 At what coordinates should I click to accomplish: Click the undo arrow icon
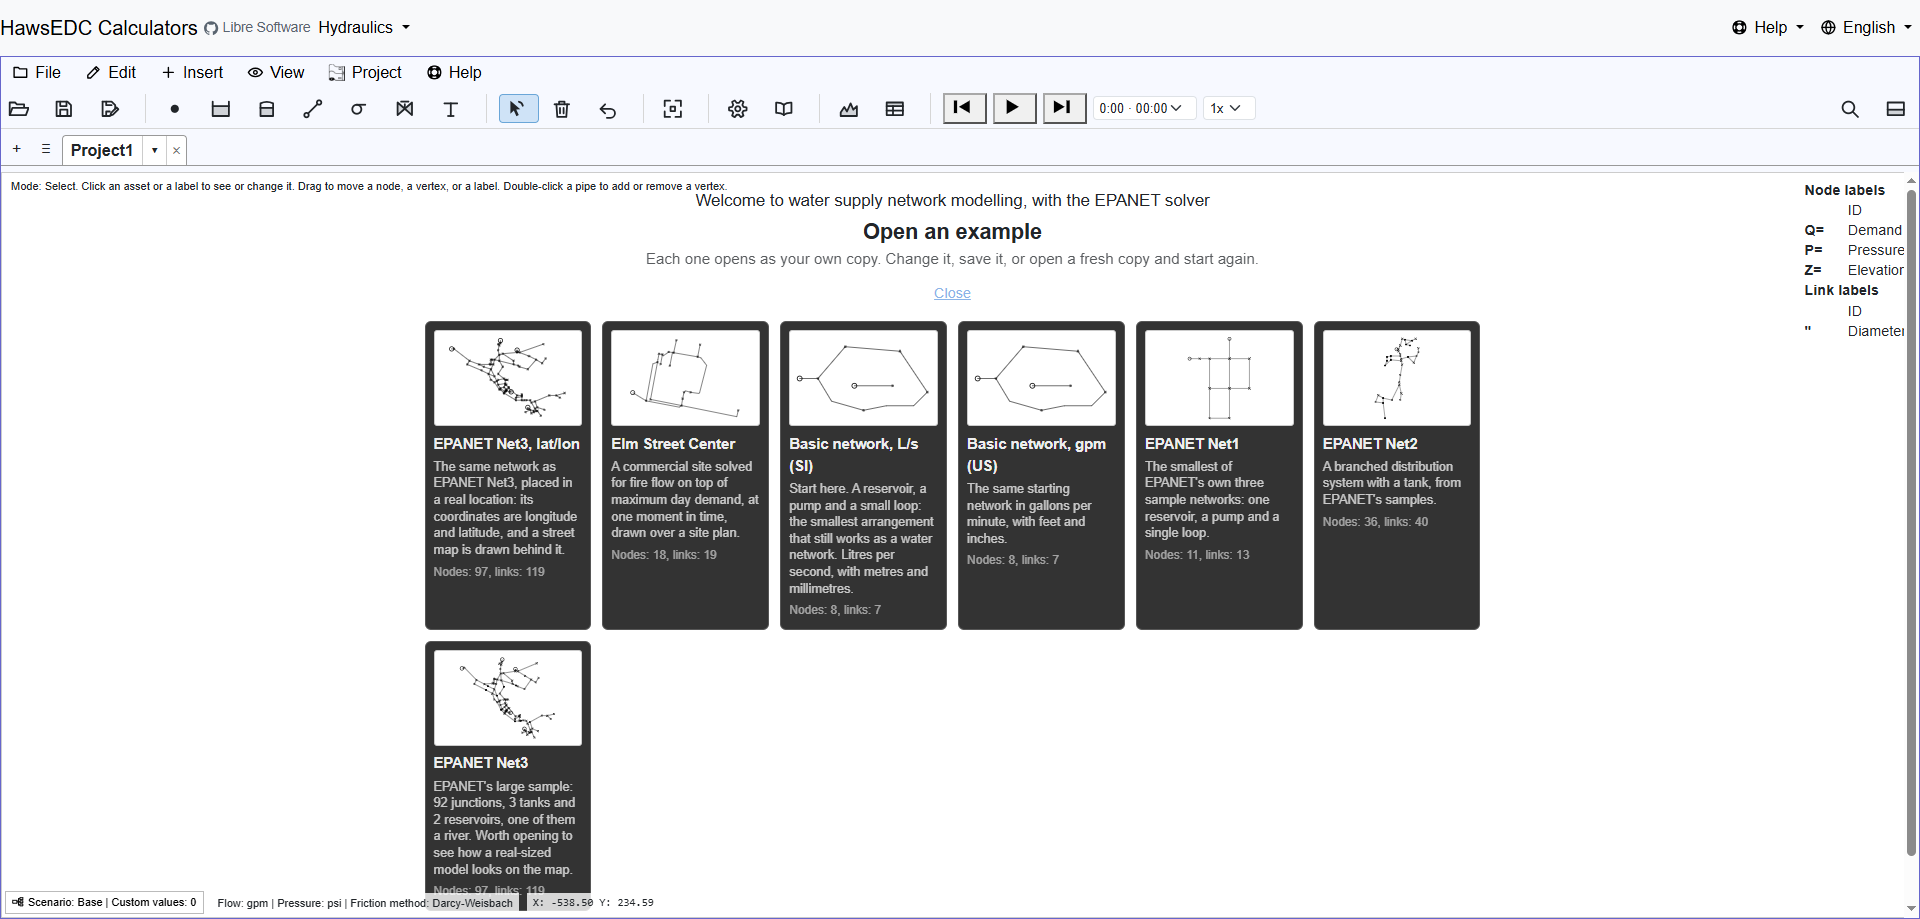608,109
